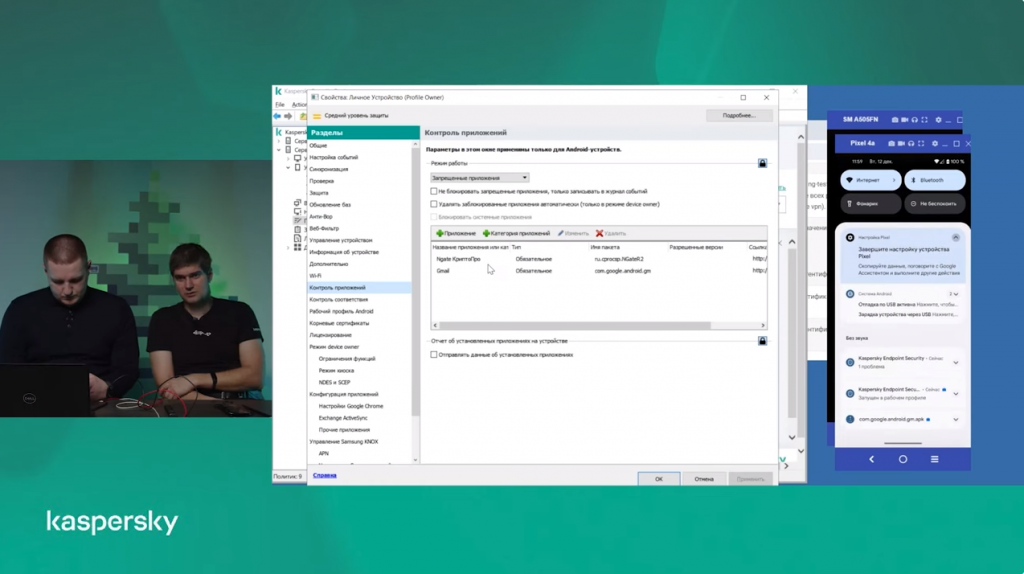Toggle the lock icon for Отчет section

click(x=762, y=341)
